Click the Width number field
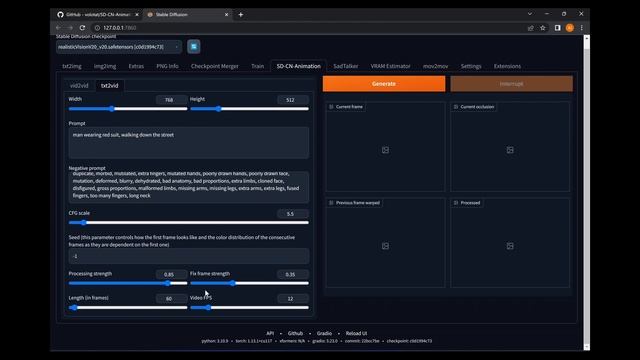Image resolution: width=640 pixels, height=360 pixels. [171, 100]
